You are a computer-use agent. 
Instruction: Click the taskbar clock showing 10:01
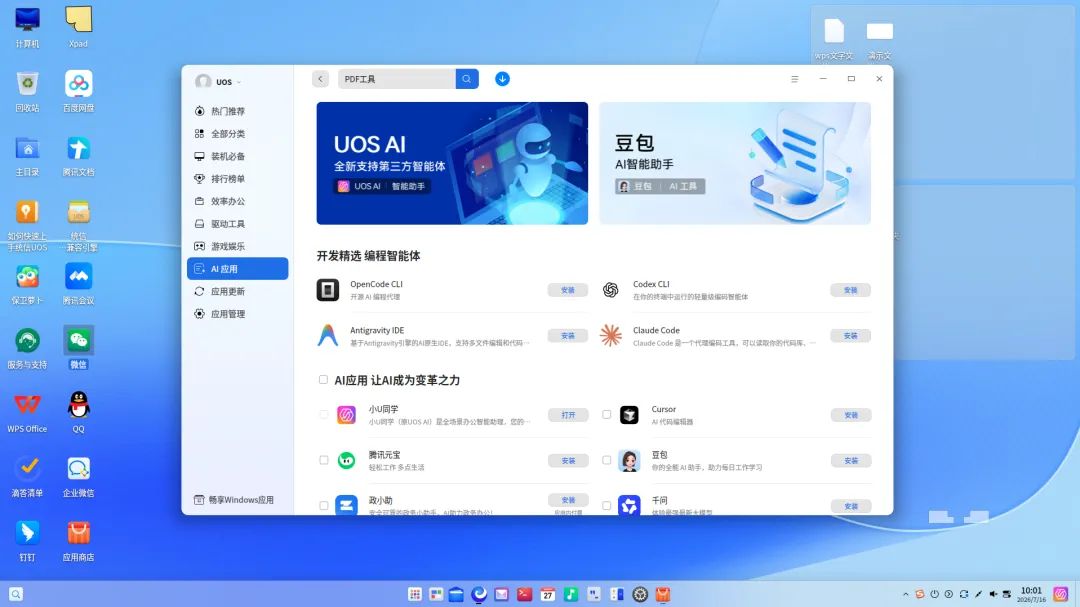pos(1031,594)
